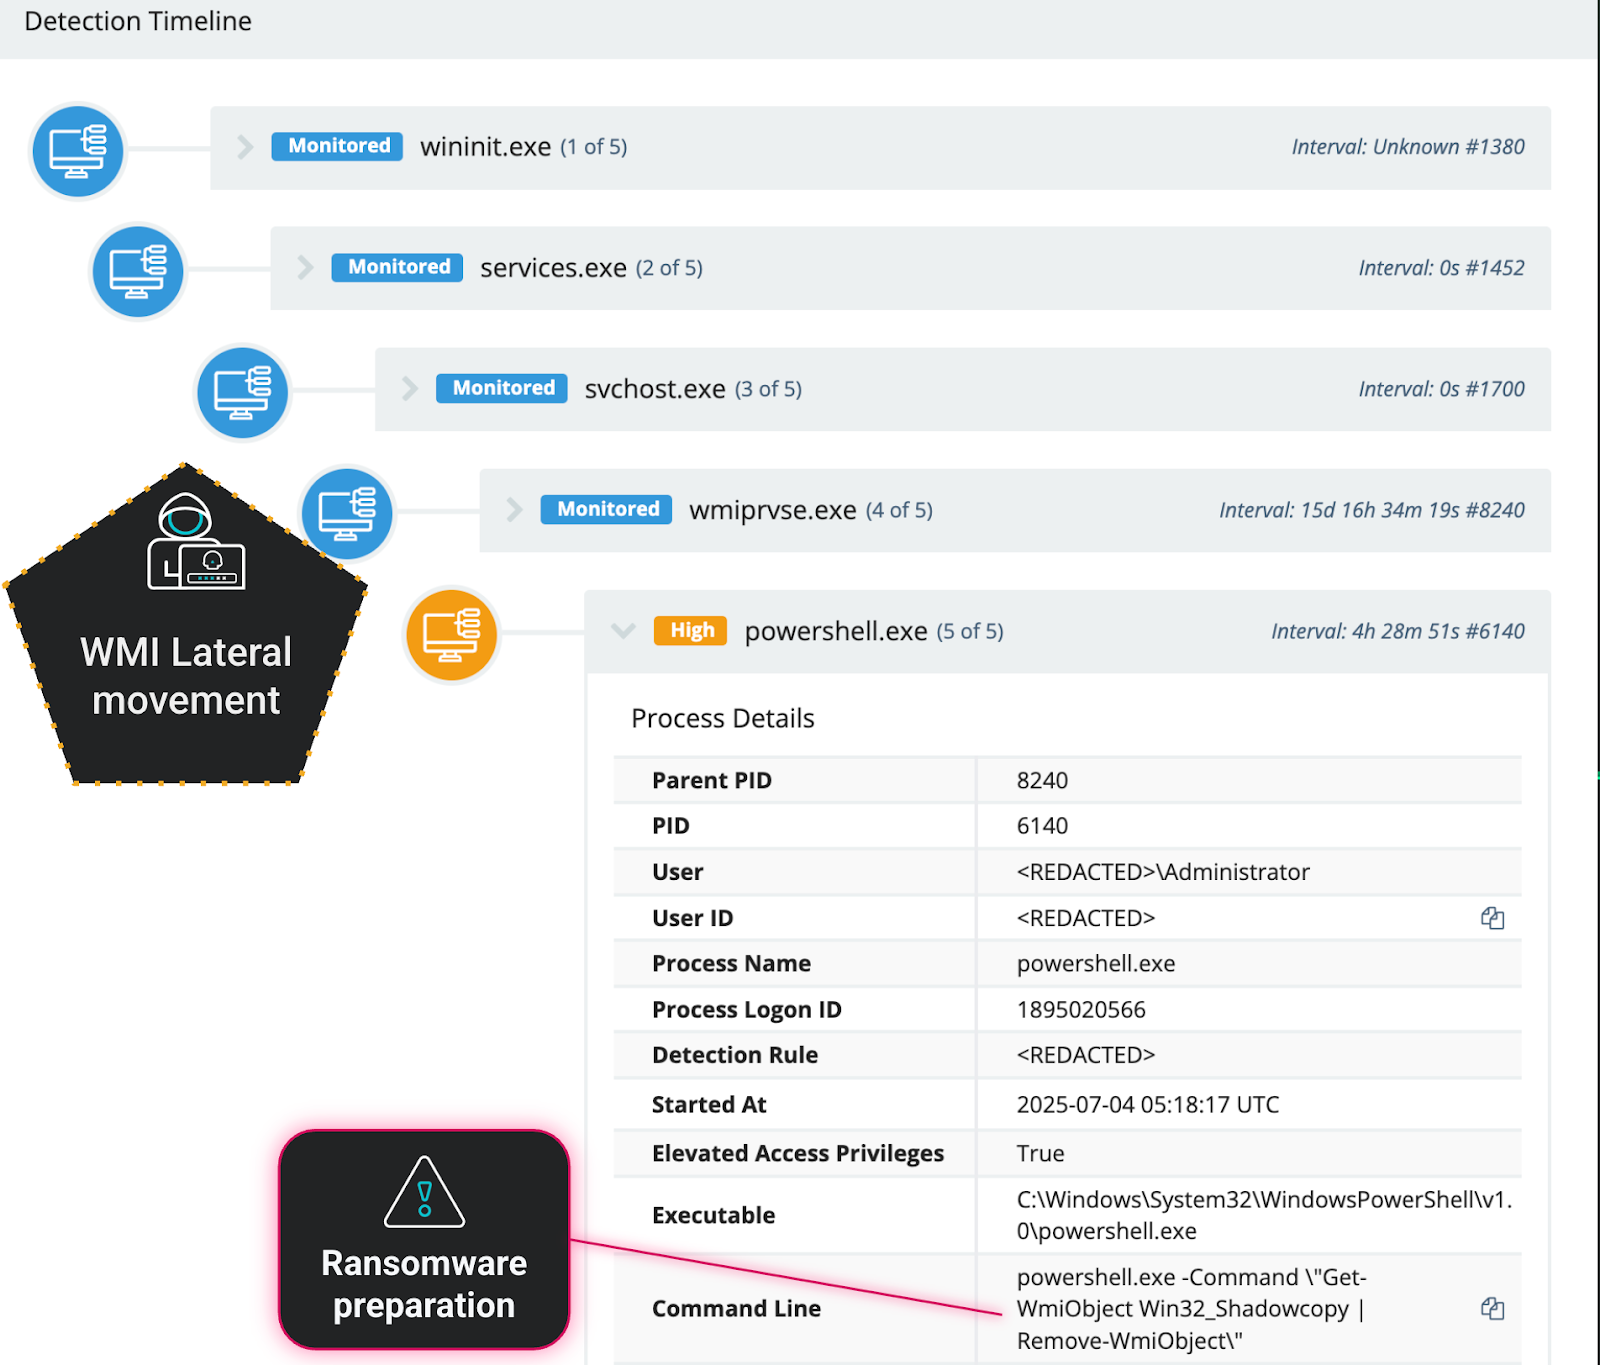The image size is (1600, 1365).
Task: Expand the wininit.exe timeline entry
Action: (x=245, y=147)
